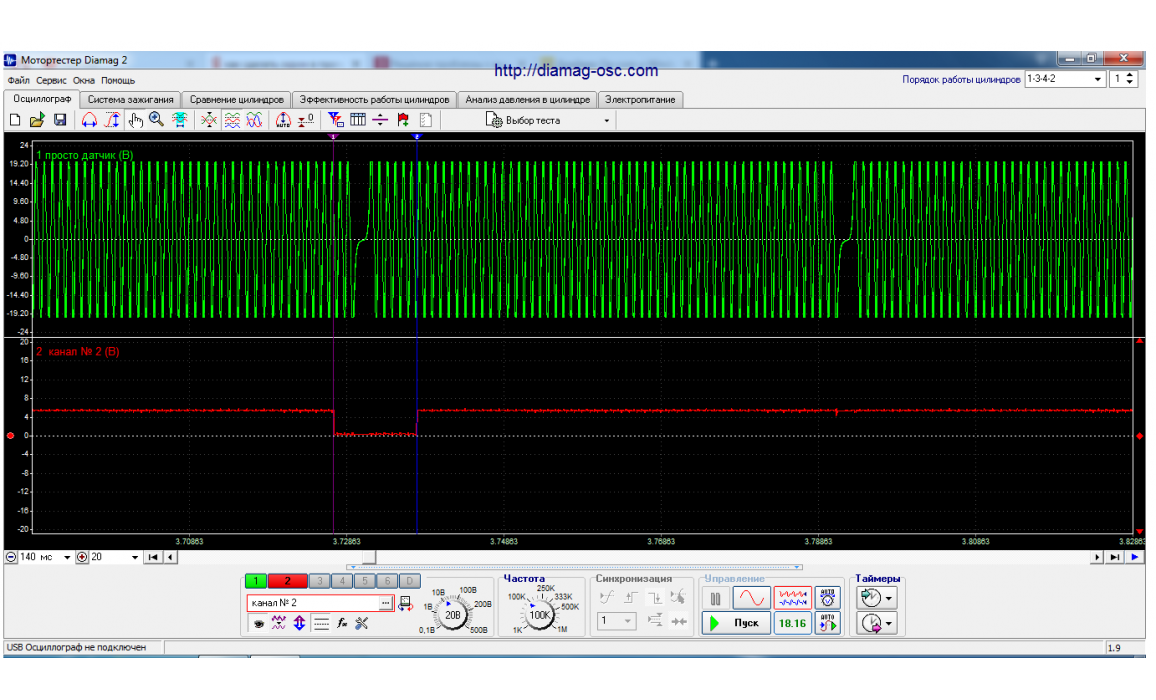Open the second timer dropdown with pink arrow
Viewport: 1156px width, 700px height.
876,624
